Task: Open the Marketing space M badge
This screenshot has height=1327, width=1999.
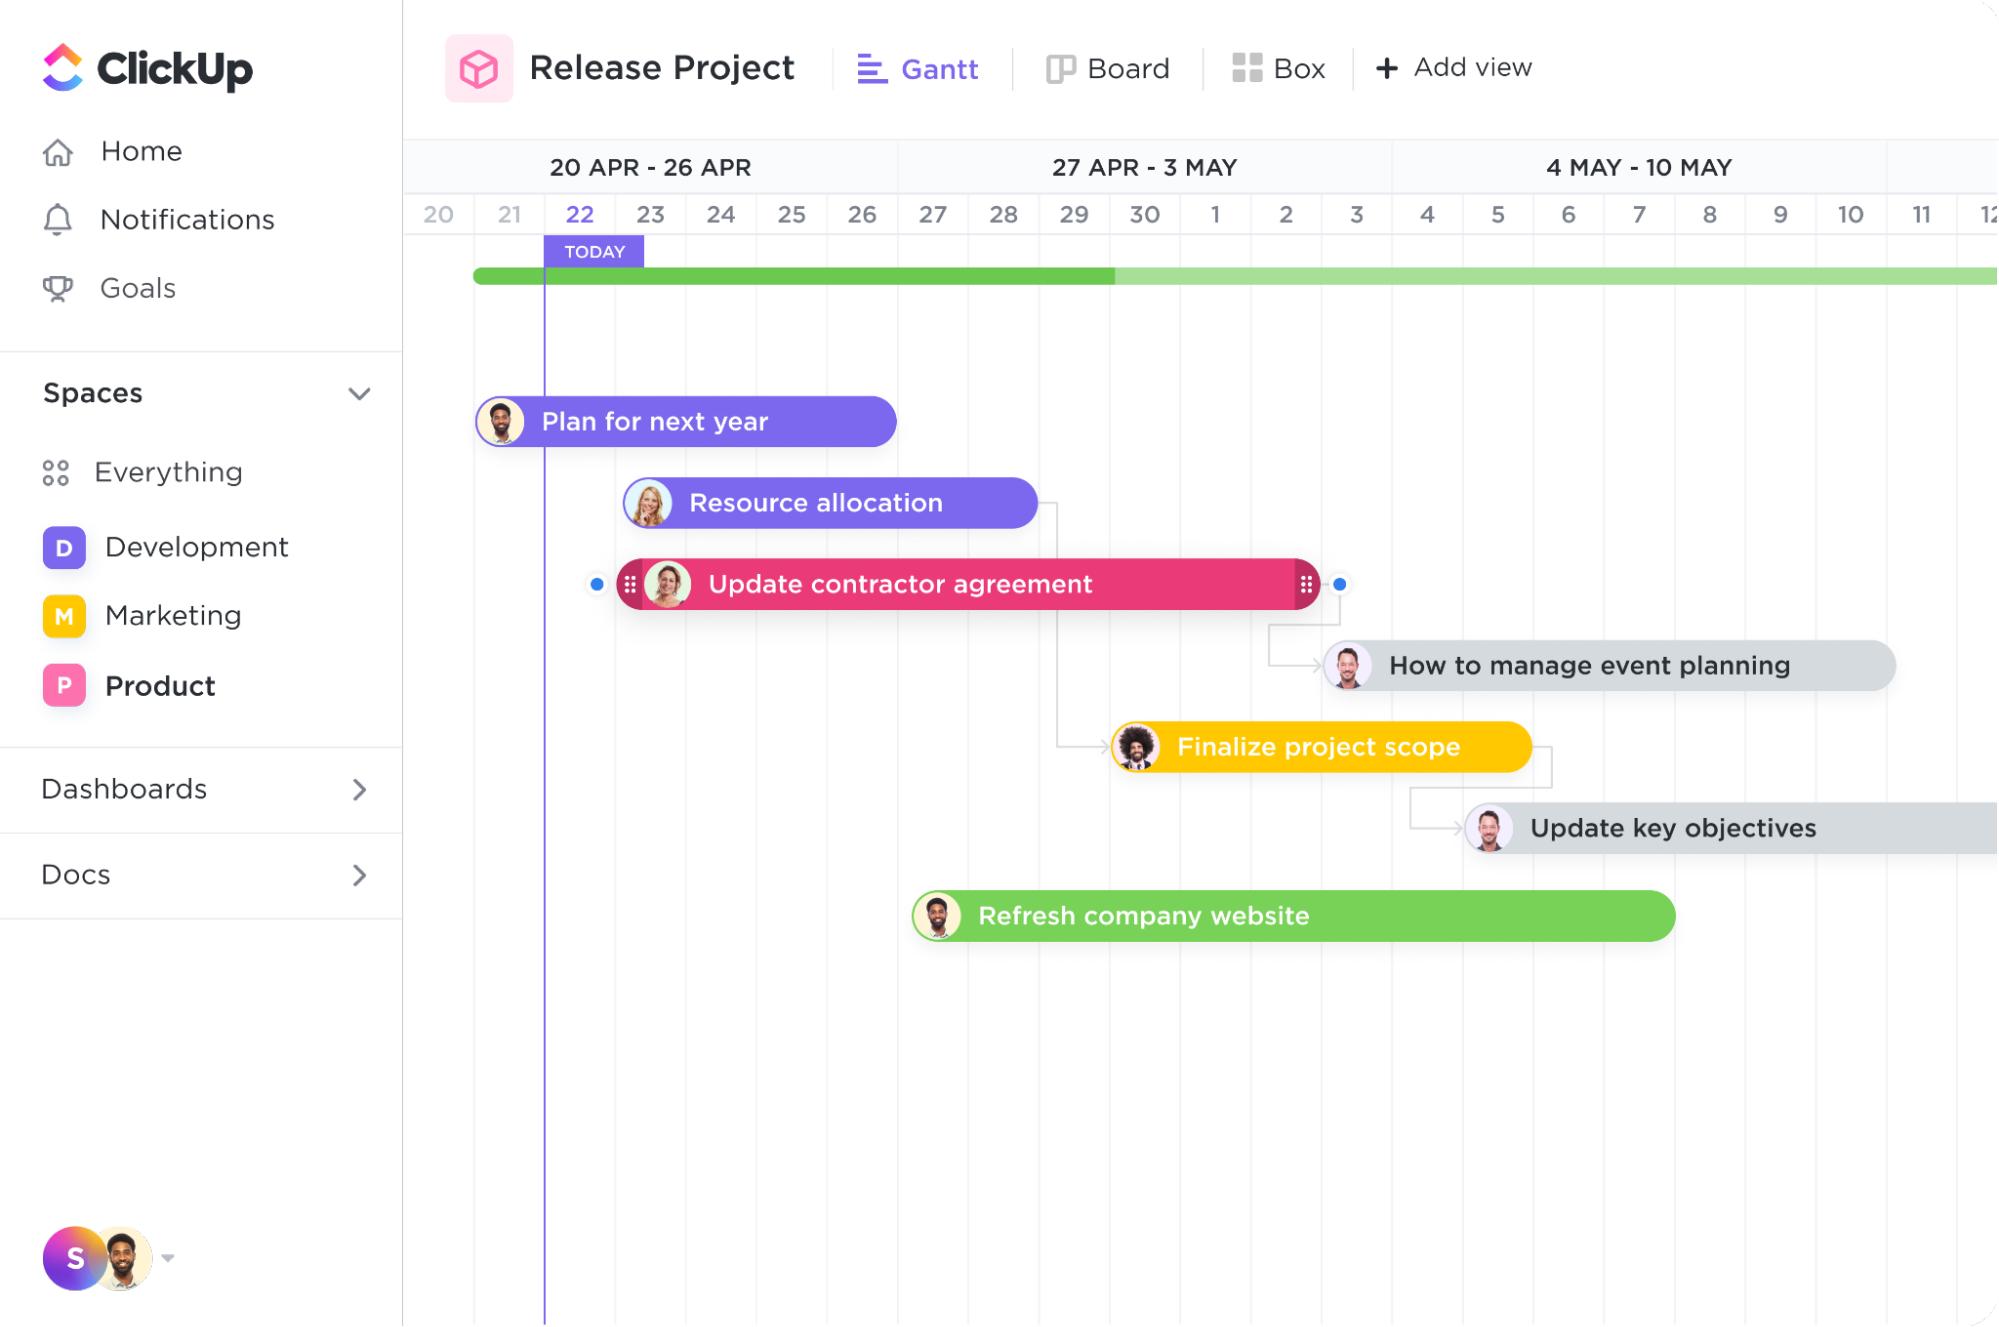Action: tap(65, 616)
